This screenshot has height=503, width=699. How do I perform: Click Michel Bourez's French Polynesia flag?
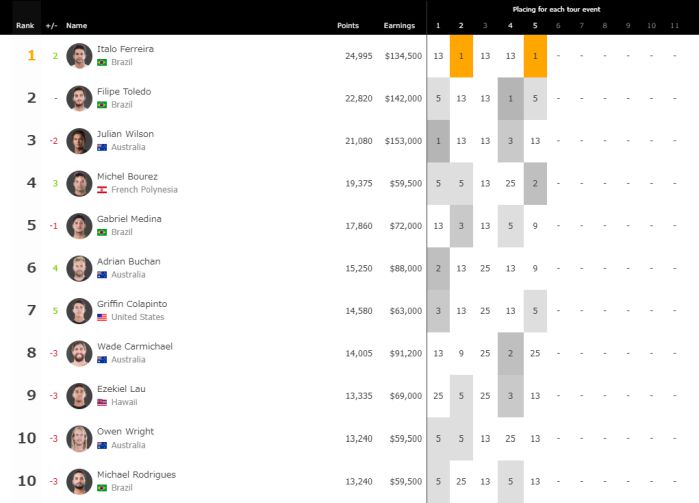[102, 190]
